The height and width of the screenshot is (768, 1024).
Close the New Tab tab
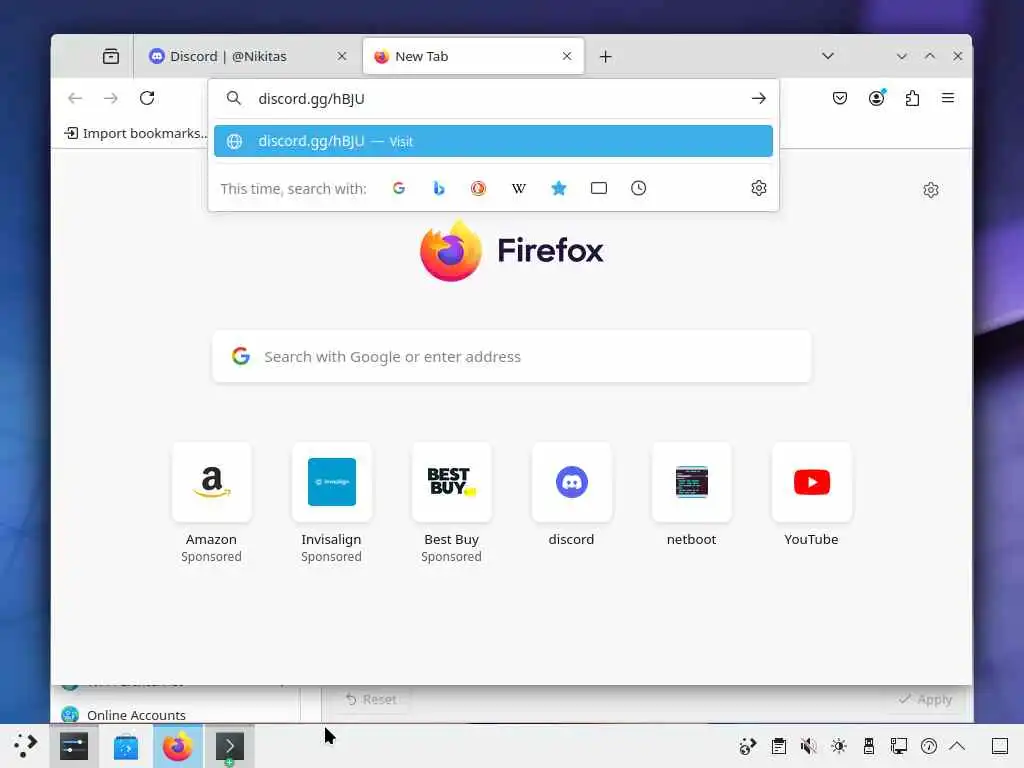tap(567, 56)
